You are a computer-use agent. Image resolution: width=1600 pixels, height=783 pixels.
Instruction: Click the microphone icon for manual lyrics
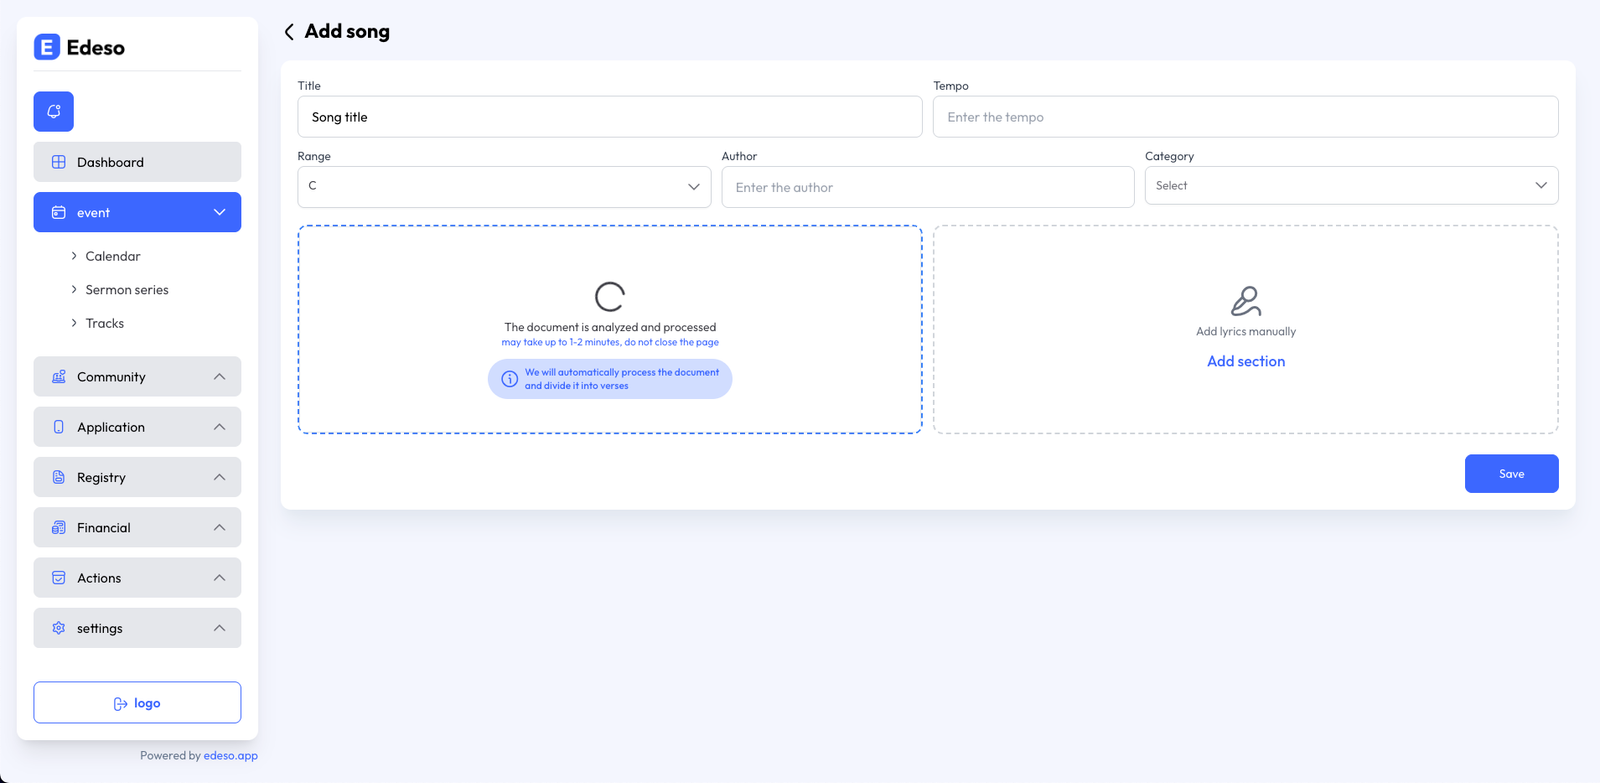pos(1245,301)
